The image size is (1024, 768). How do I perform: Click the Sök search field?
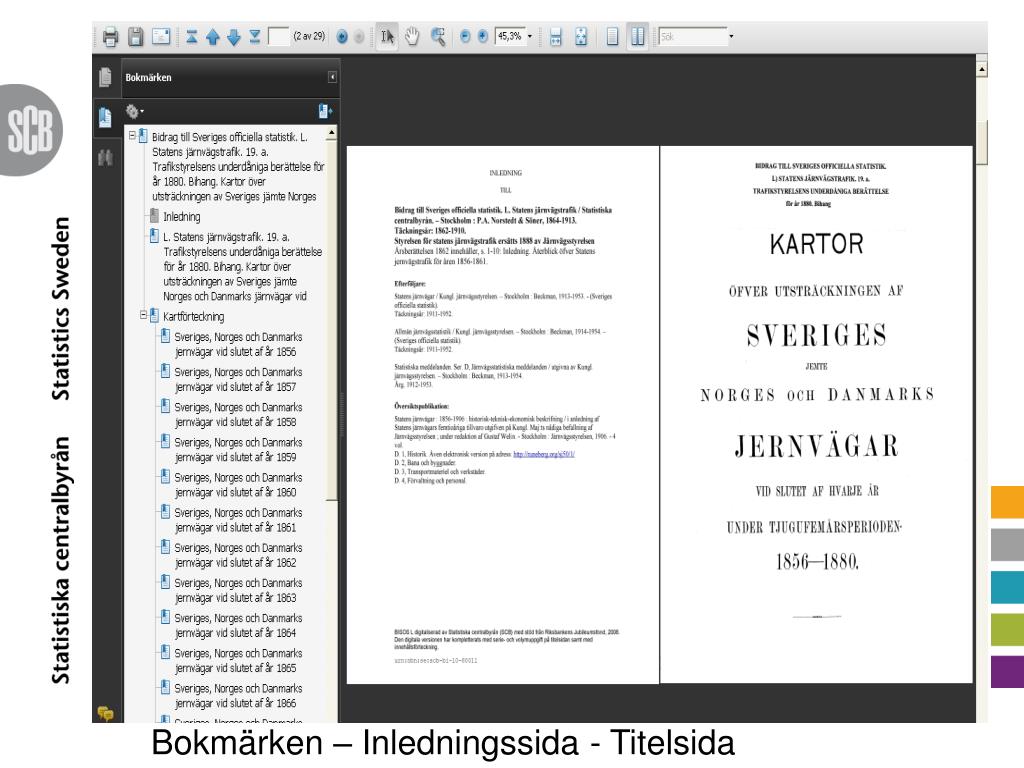[692, 37]
